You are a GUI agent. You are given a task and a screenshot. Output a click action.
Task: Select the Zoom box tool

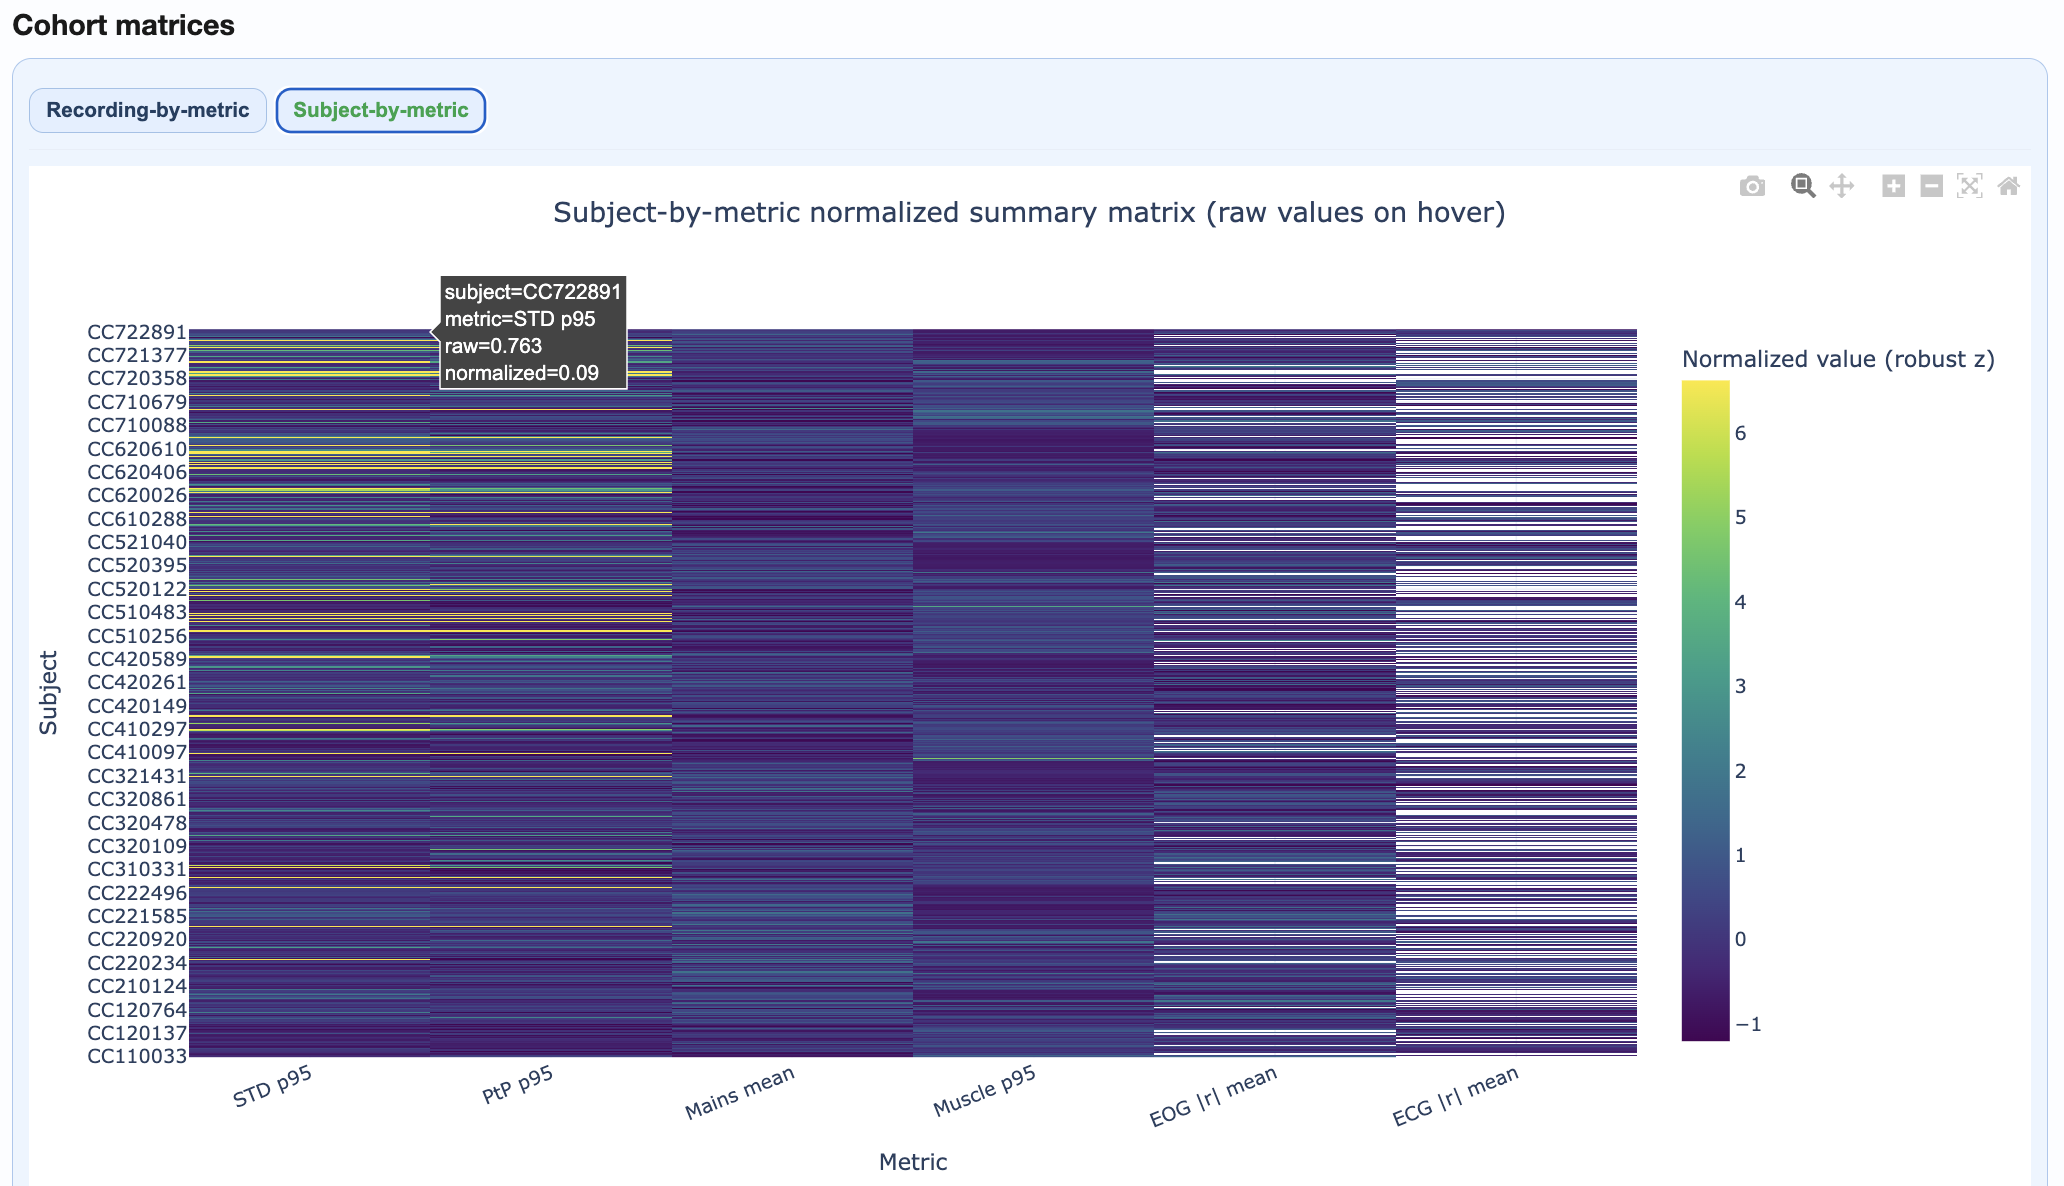click(1803, 186)
